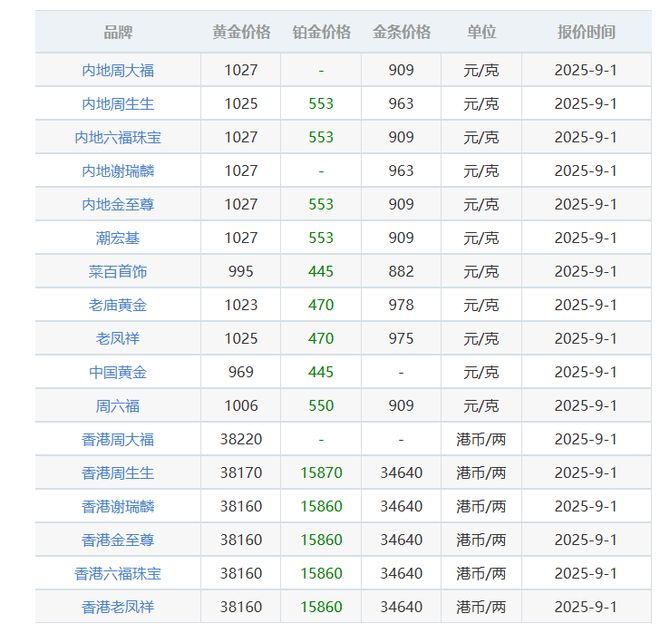Open 内地金至尊 brand page
Screen dimensions: 660x633
118,205
